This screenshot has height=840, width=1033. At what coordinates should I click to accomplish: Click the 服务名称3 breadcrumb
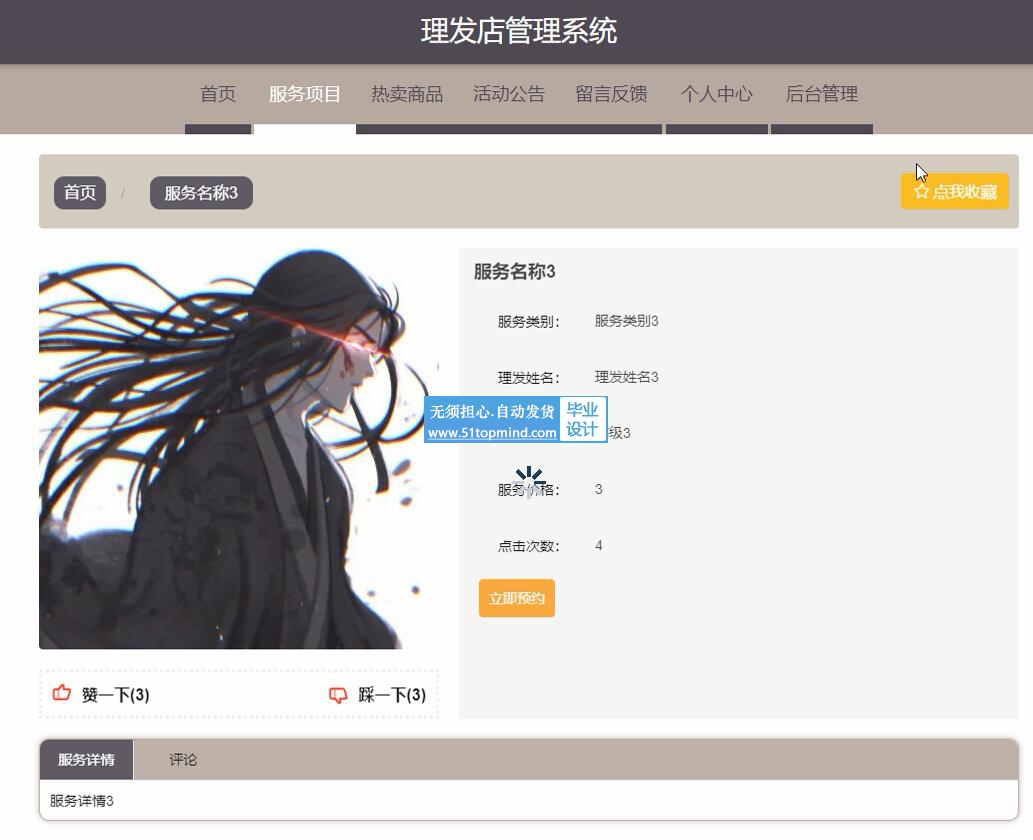[x=201, y=192]
